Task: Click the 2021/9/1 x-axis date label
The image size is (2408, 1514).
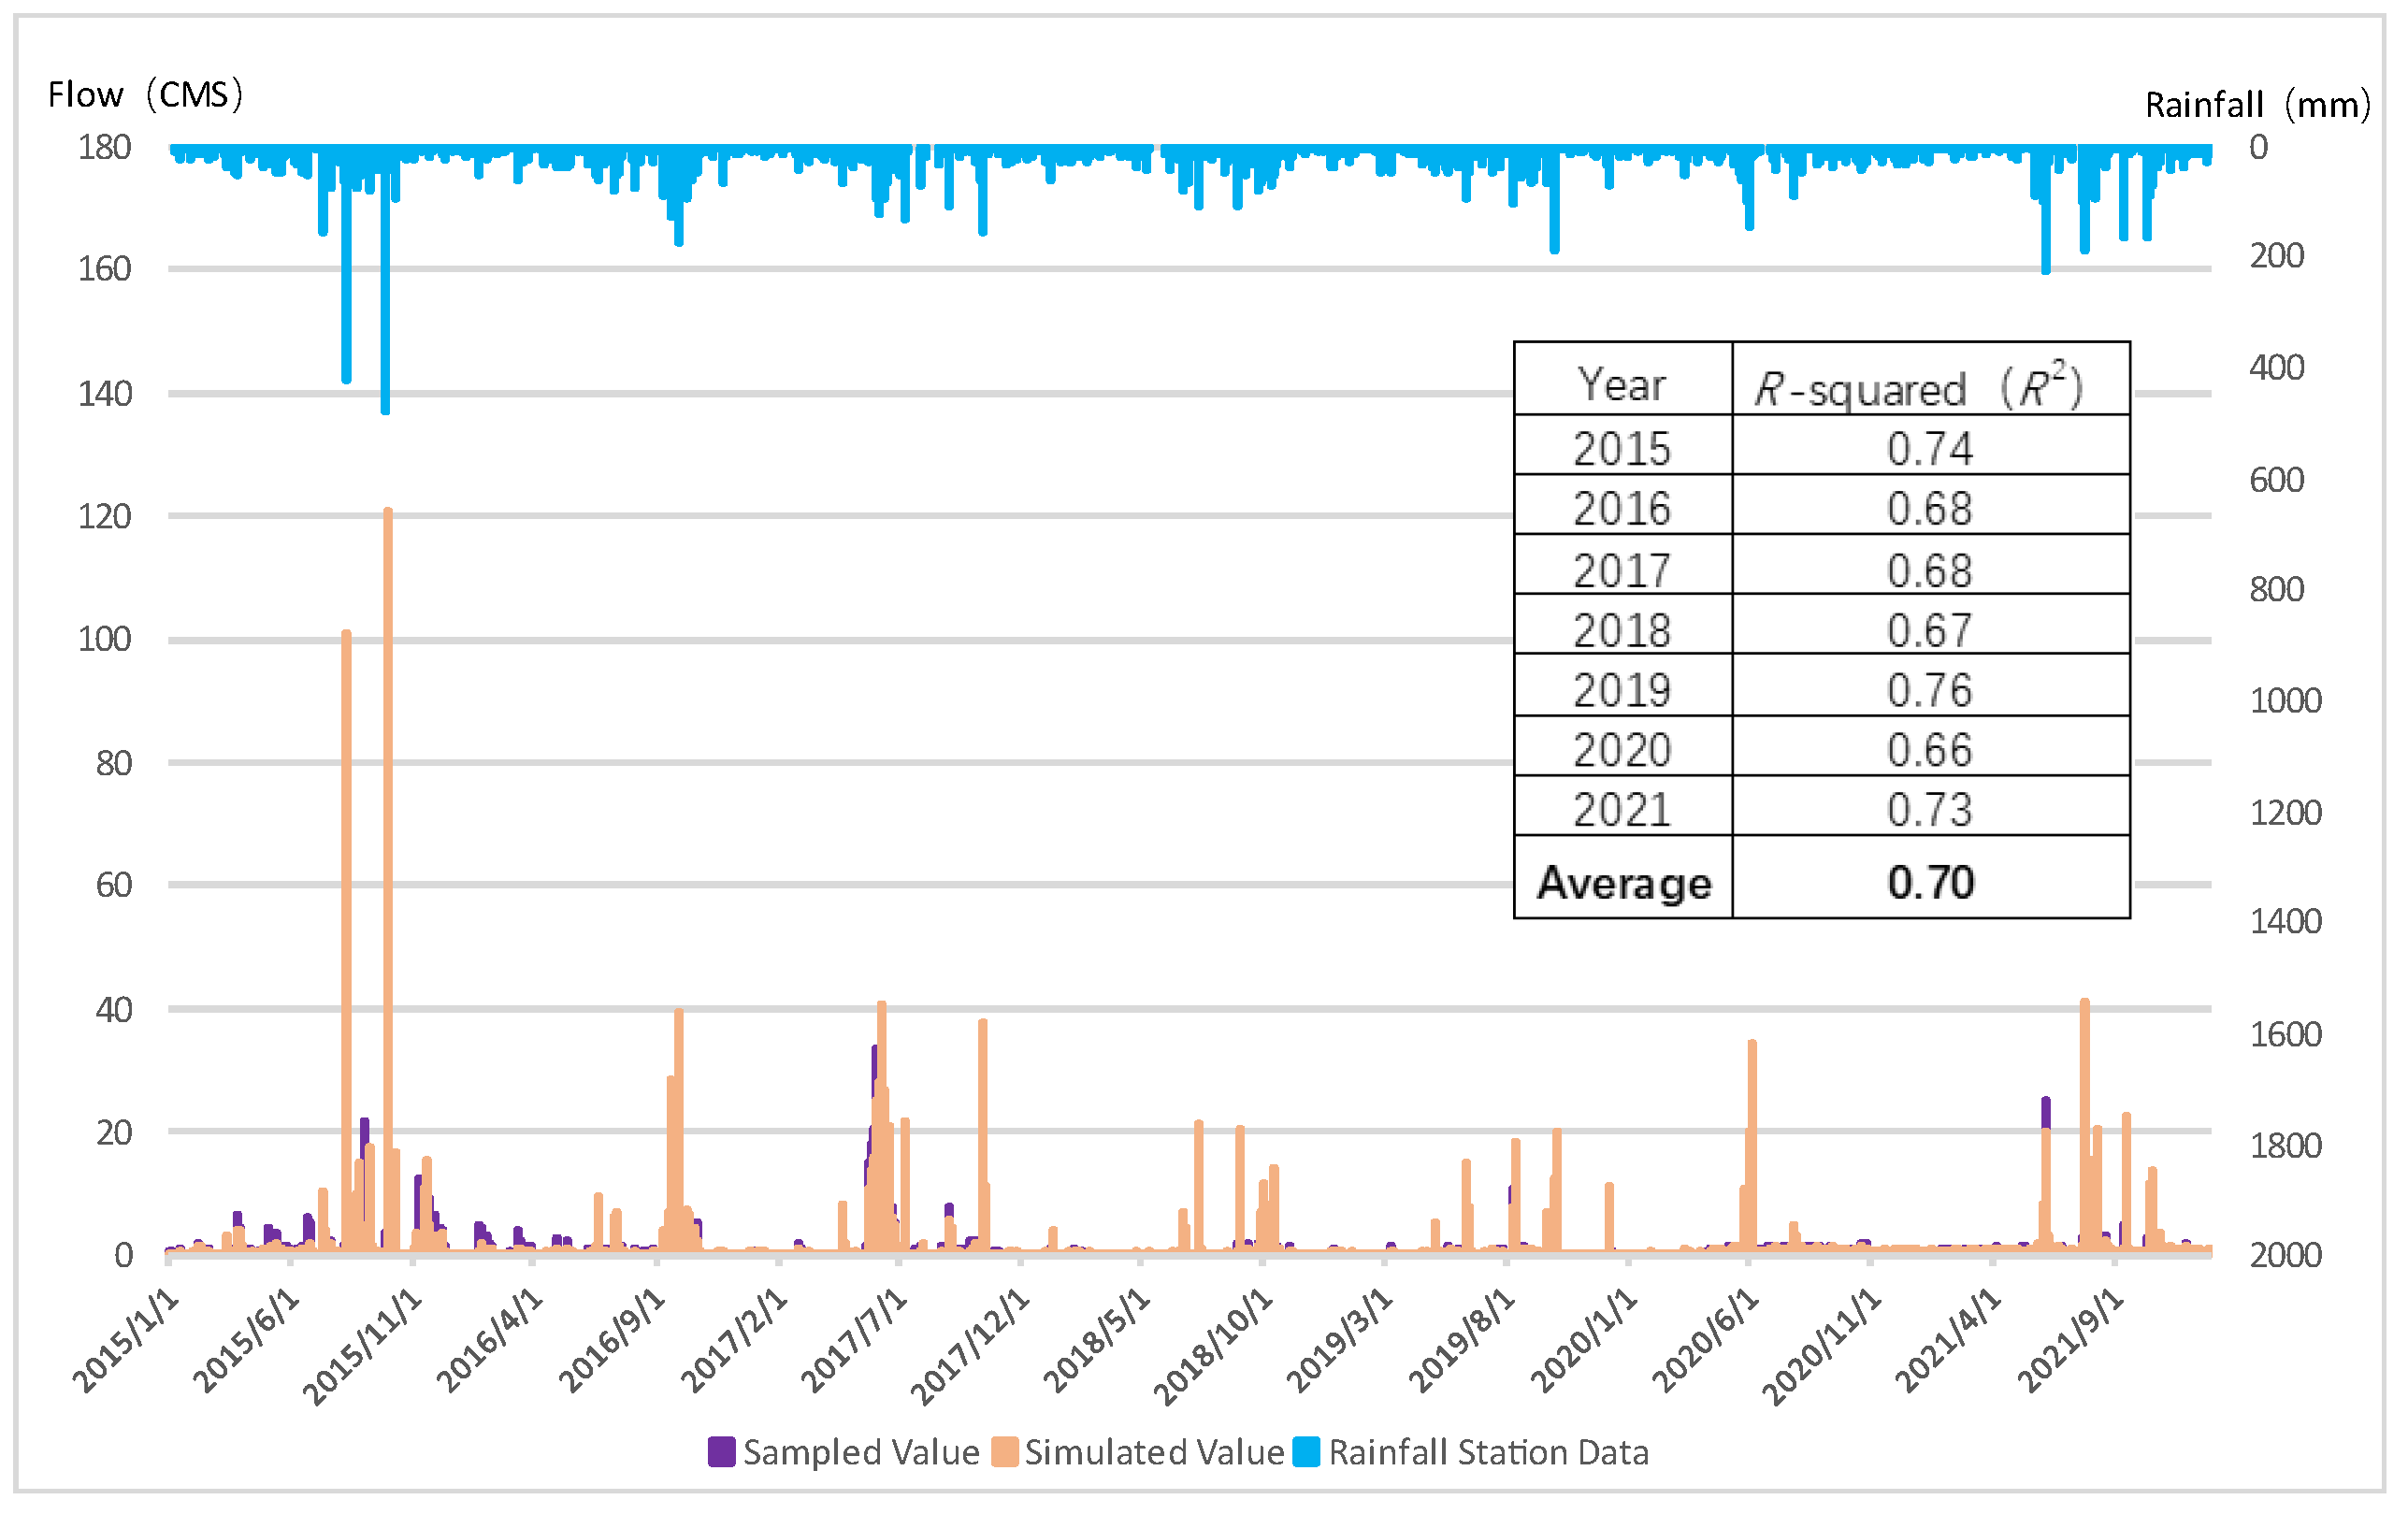Action: pyautogui.click(x=2070, y=1340)
